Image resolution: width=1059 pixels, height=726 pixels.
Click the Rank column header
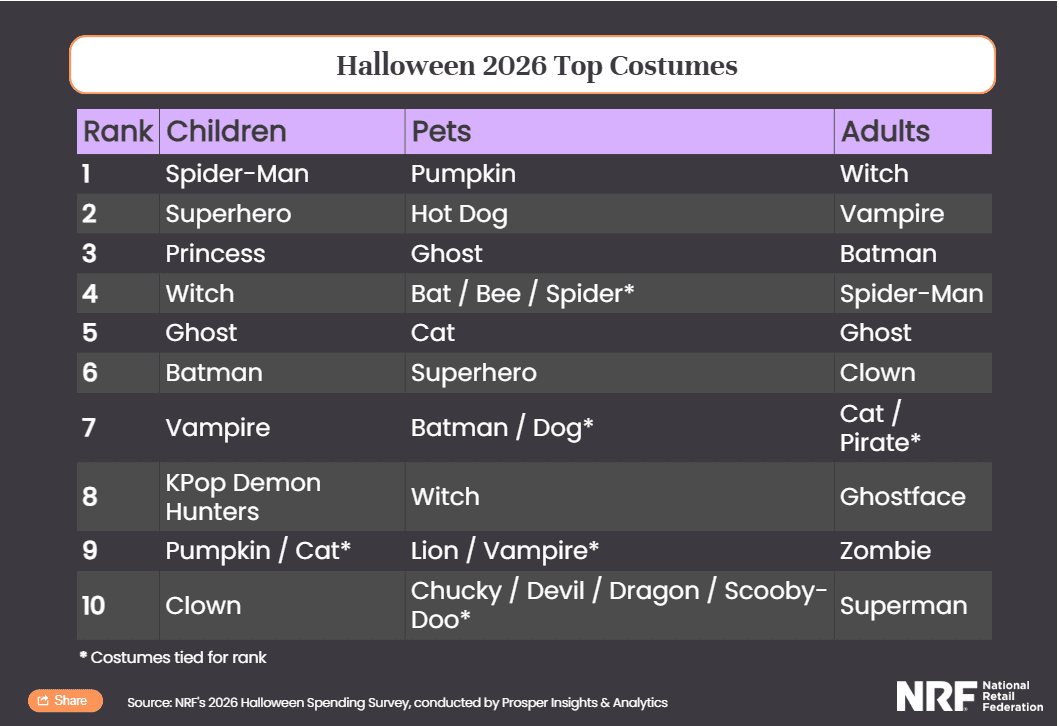click(x=118, y=132)
